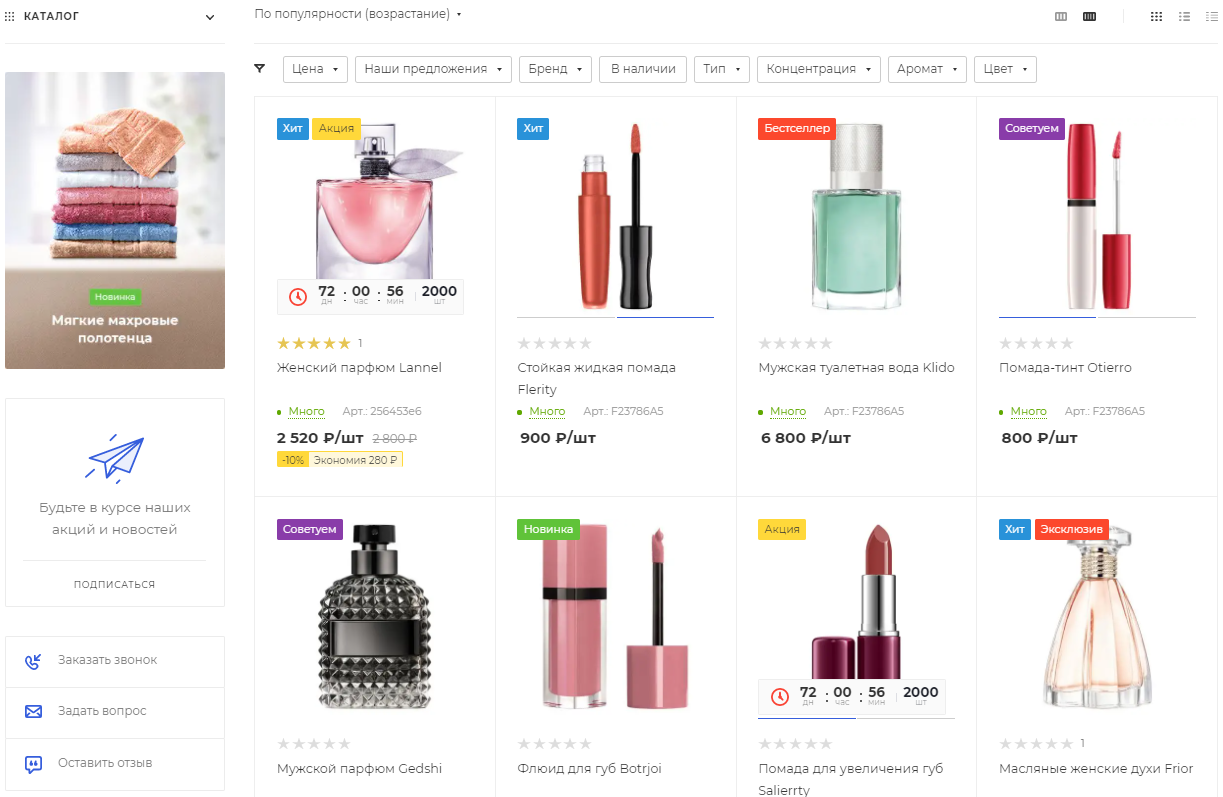Click the speech bubble review icon
Screen dimensions: 1223x797
(x=33, y=764)
